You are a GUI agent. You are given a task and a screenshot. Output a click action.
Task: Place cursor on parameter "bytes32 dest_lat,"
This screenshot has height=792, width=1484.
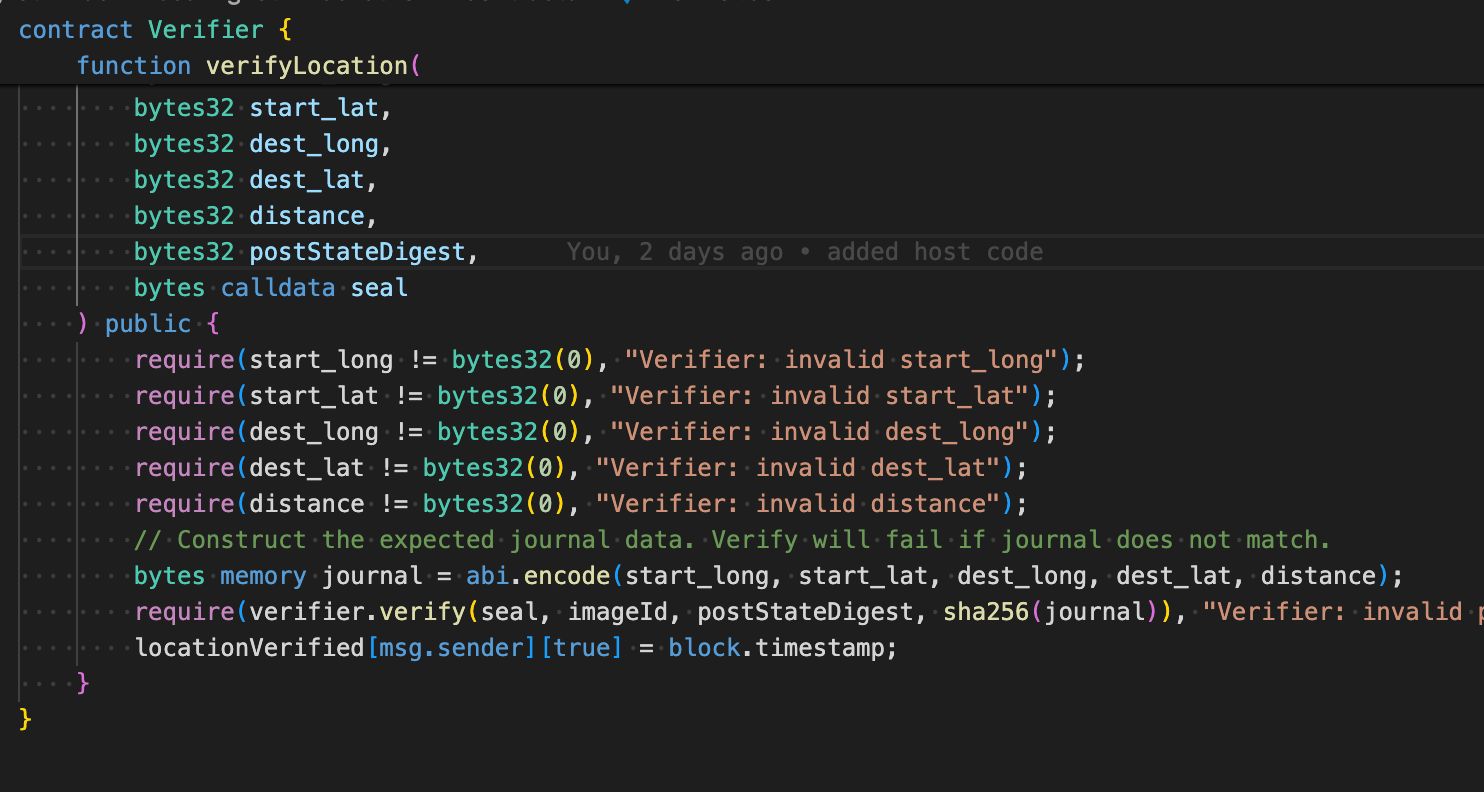256,180
